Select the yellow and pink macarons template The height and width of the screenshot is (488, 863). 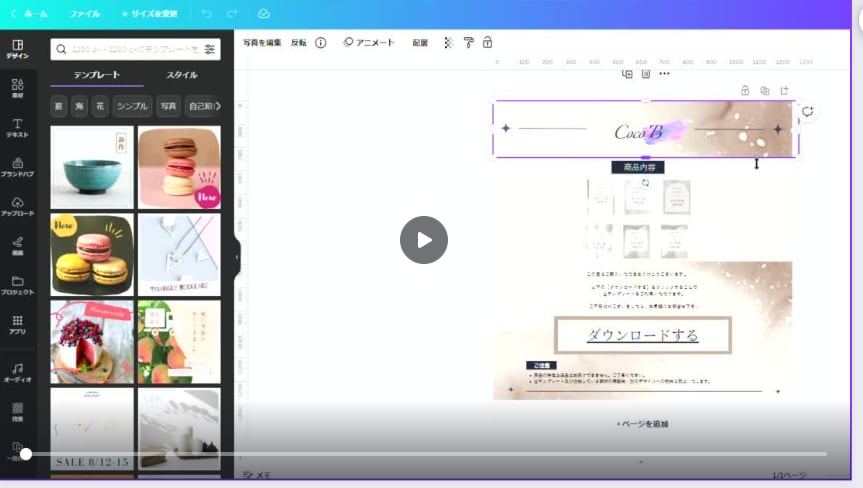(92, 255)
